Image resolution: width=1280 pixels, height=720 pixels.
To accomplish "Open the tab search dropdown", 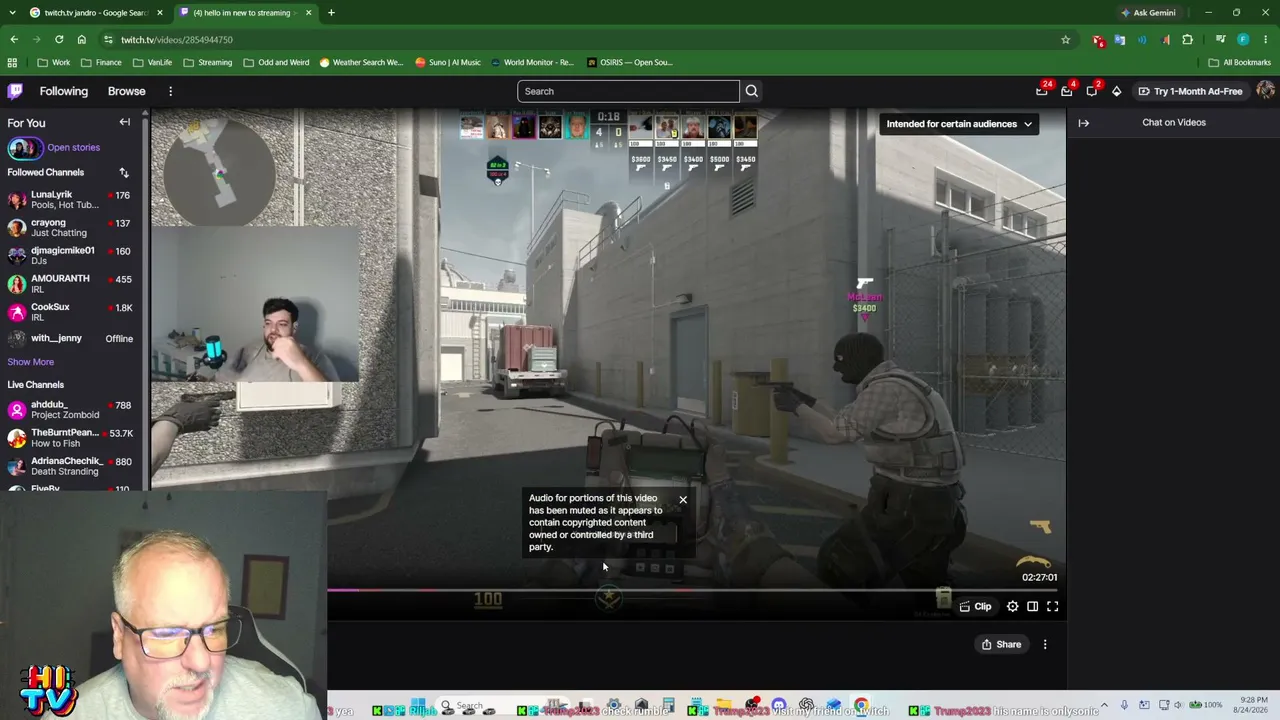I will pos(12,13).
